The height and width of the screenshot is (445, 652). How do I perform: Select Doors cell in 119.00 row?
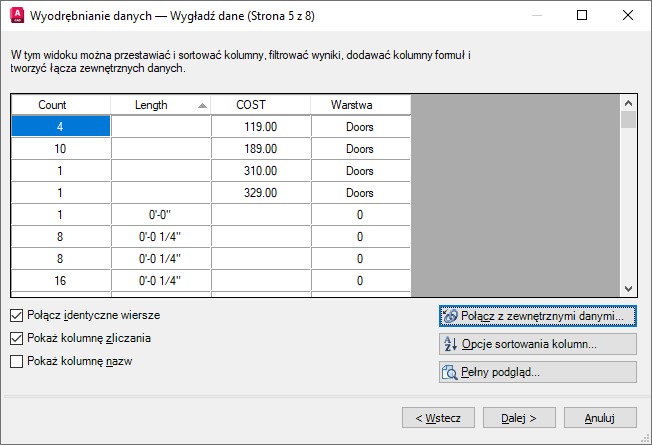tap(361, 126)
